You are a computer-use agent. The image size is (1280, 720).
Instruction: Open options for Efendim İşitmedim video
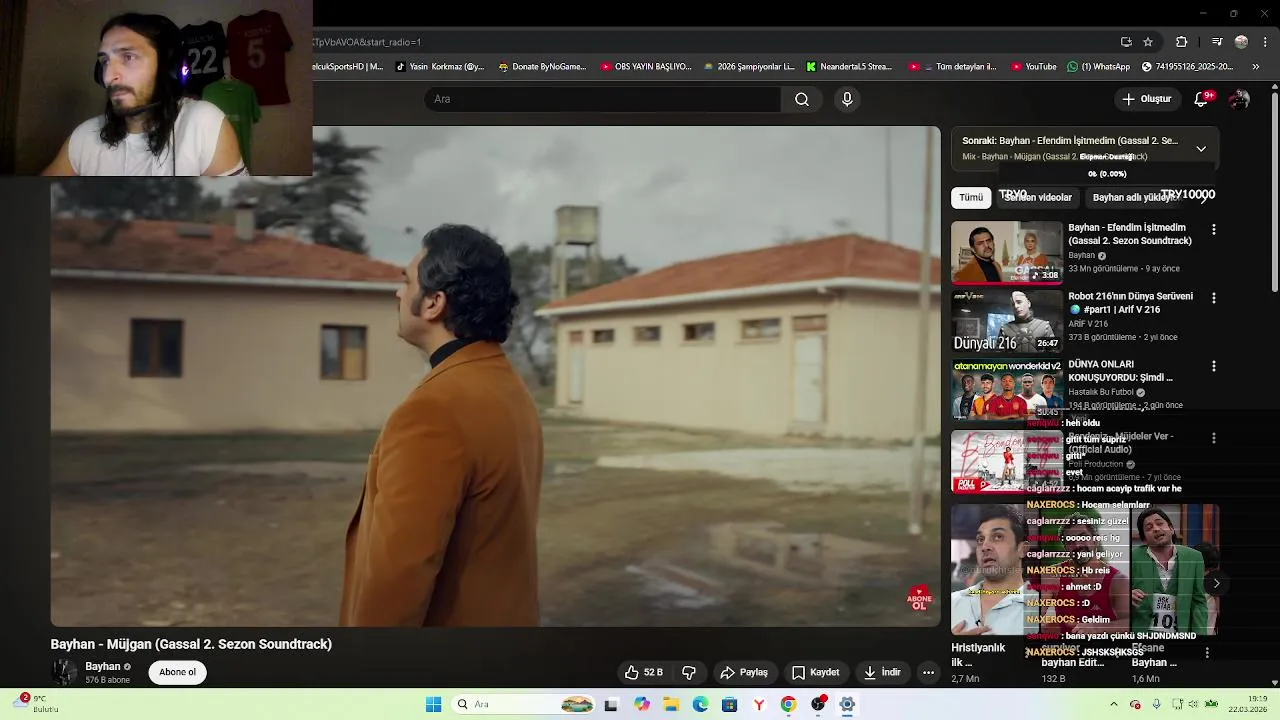(1214, 229)
